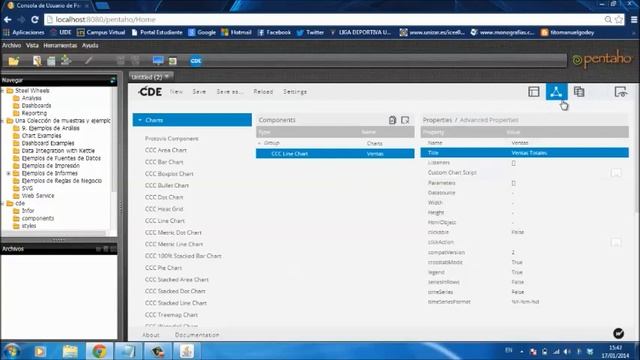Viewport: 640px width, 360px height.
Task: Select the Datasource property row
Action: pos(524,193)
